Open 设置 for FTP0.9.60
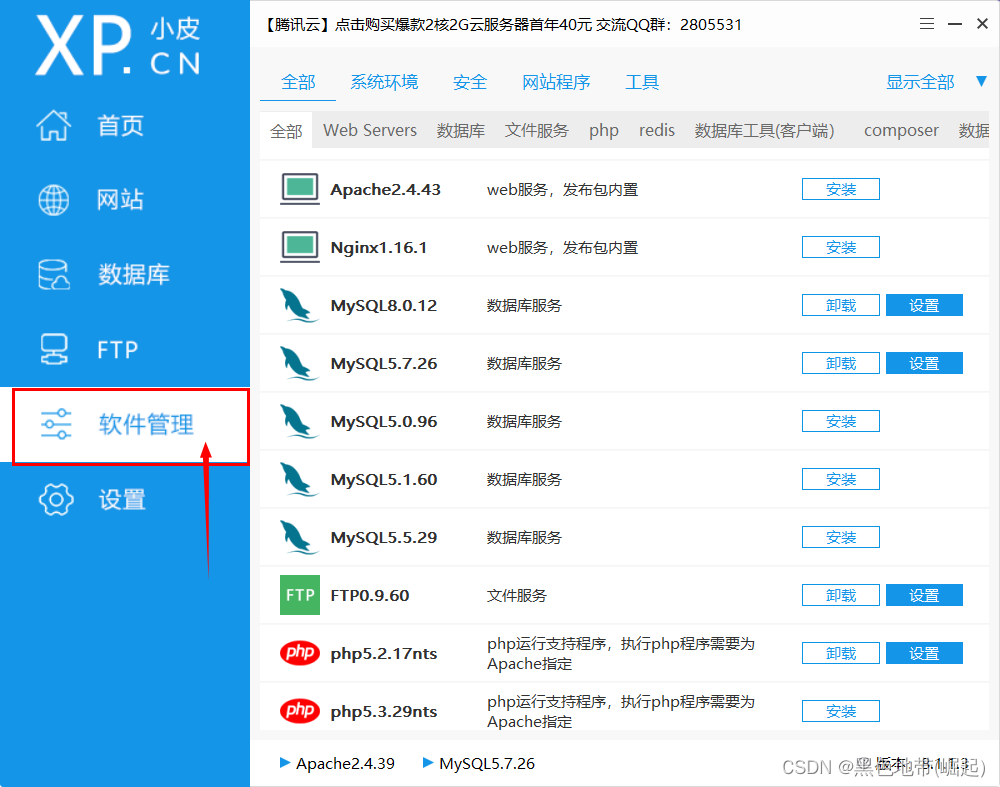Viewport: 1000px width, 787px height. tap(924, 596)
